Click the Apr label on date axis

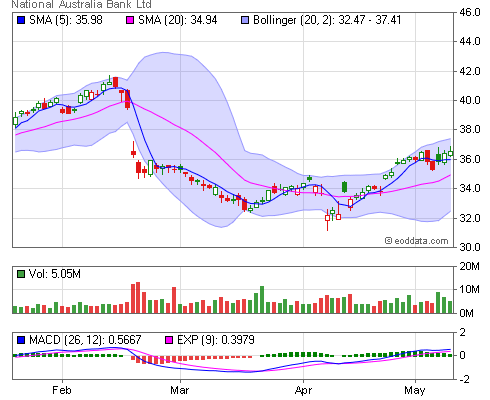[x=303, y=390]
